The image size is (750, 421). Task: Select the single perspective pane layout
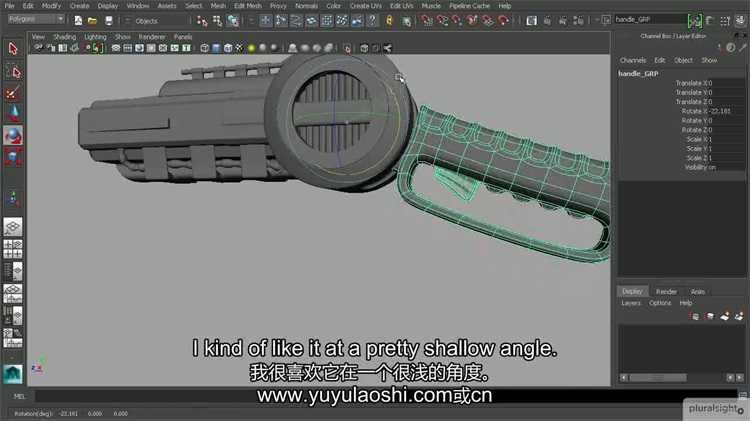click(x=14, y=226)
